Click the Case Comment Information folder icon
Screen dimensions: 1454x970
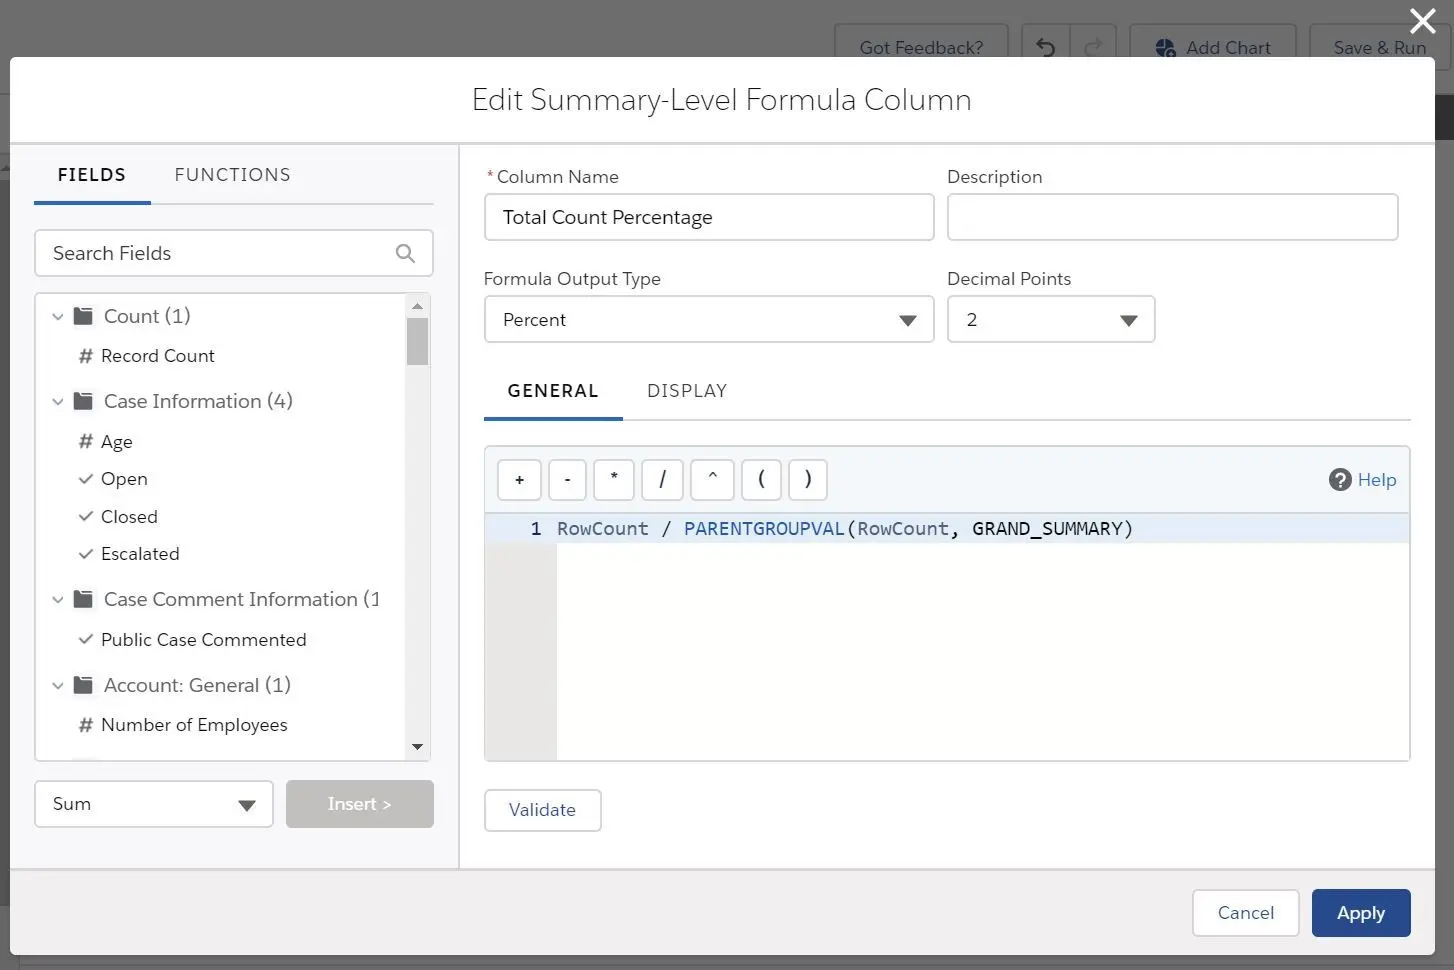84,599
